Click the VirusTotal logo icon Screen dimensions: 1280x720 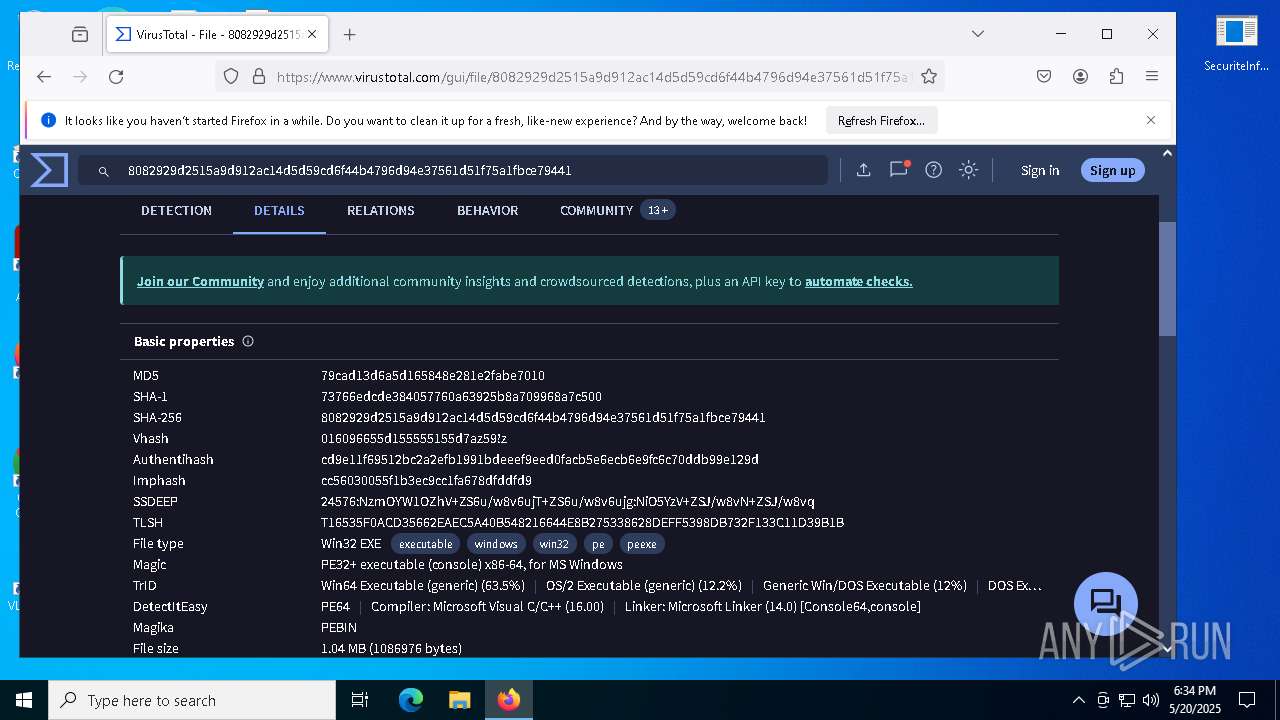(x=48, y=170)
